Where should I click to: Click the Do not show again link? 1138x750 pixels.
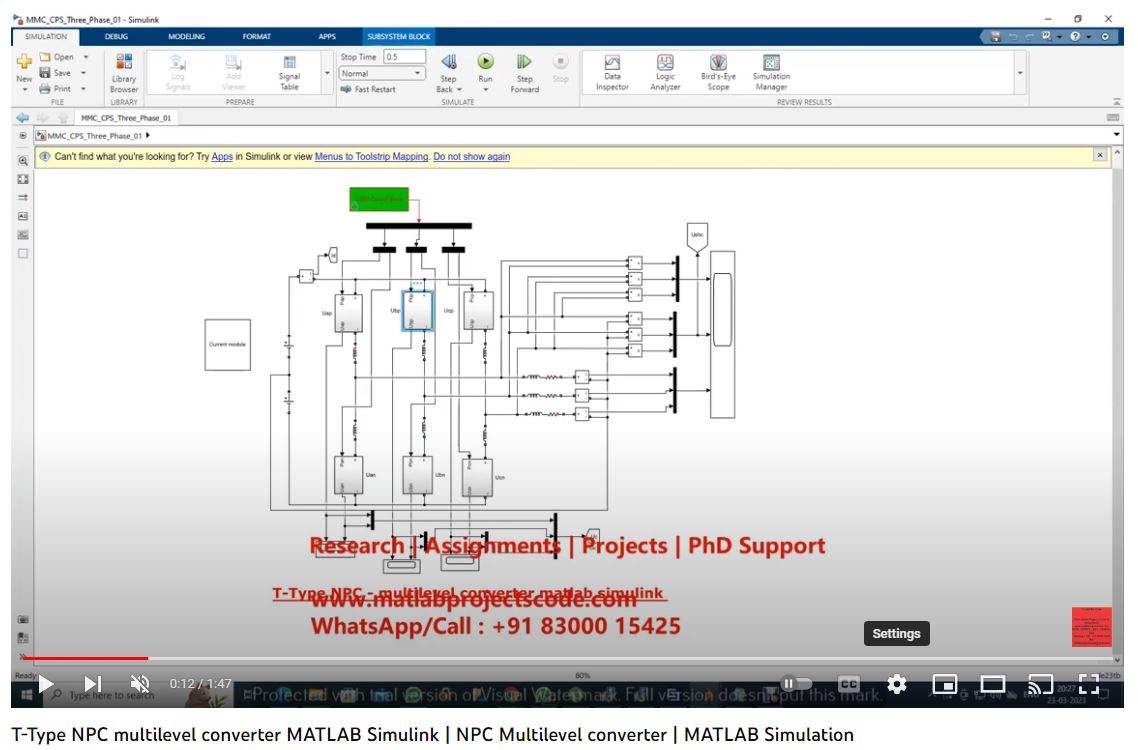point(471,157)
